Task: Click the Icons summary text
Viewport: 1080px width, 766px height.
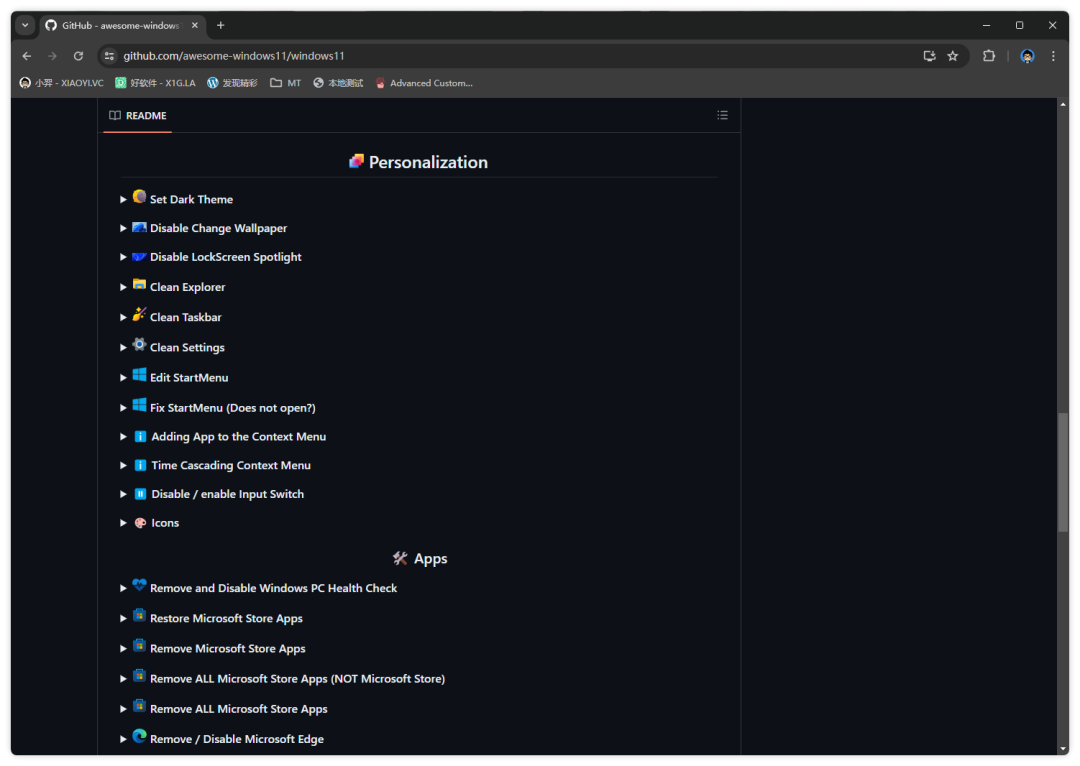Action: click(x=165, y=523)
